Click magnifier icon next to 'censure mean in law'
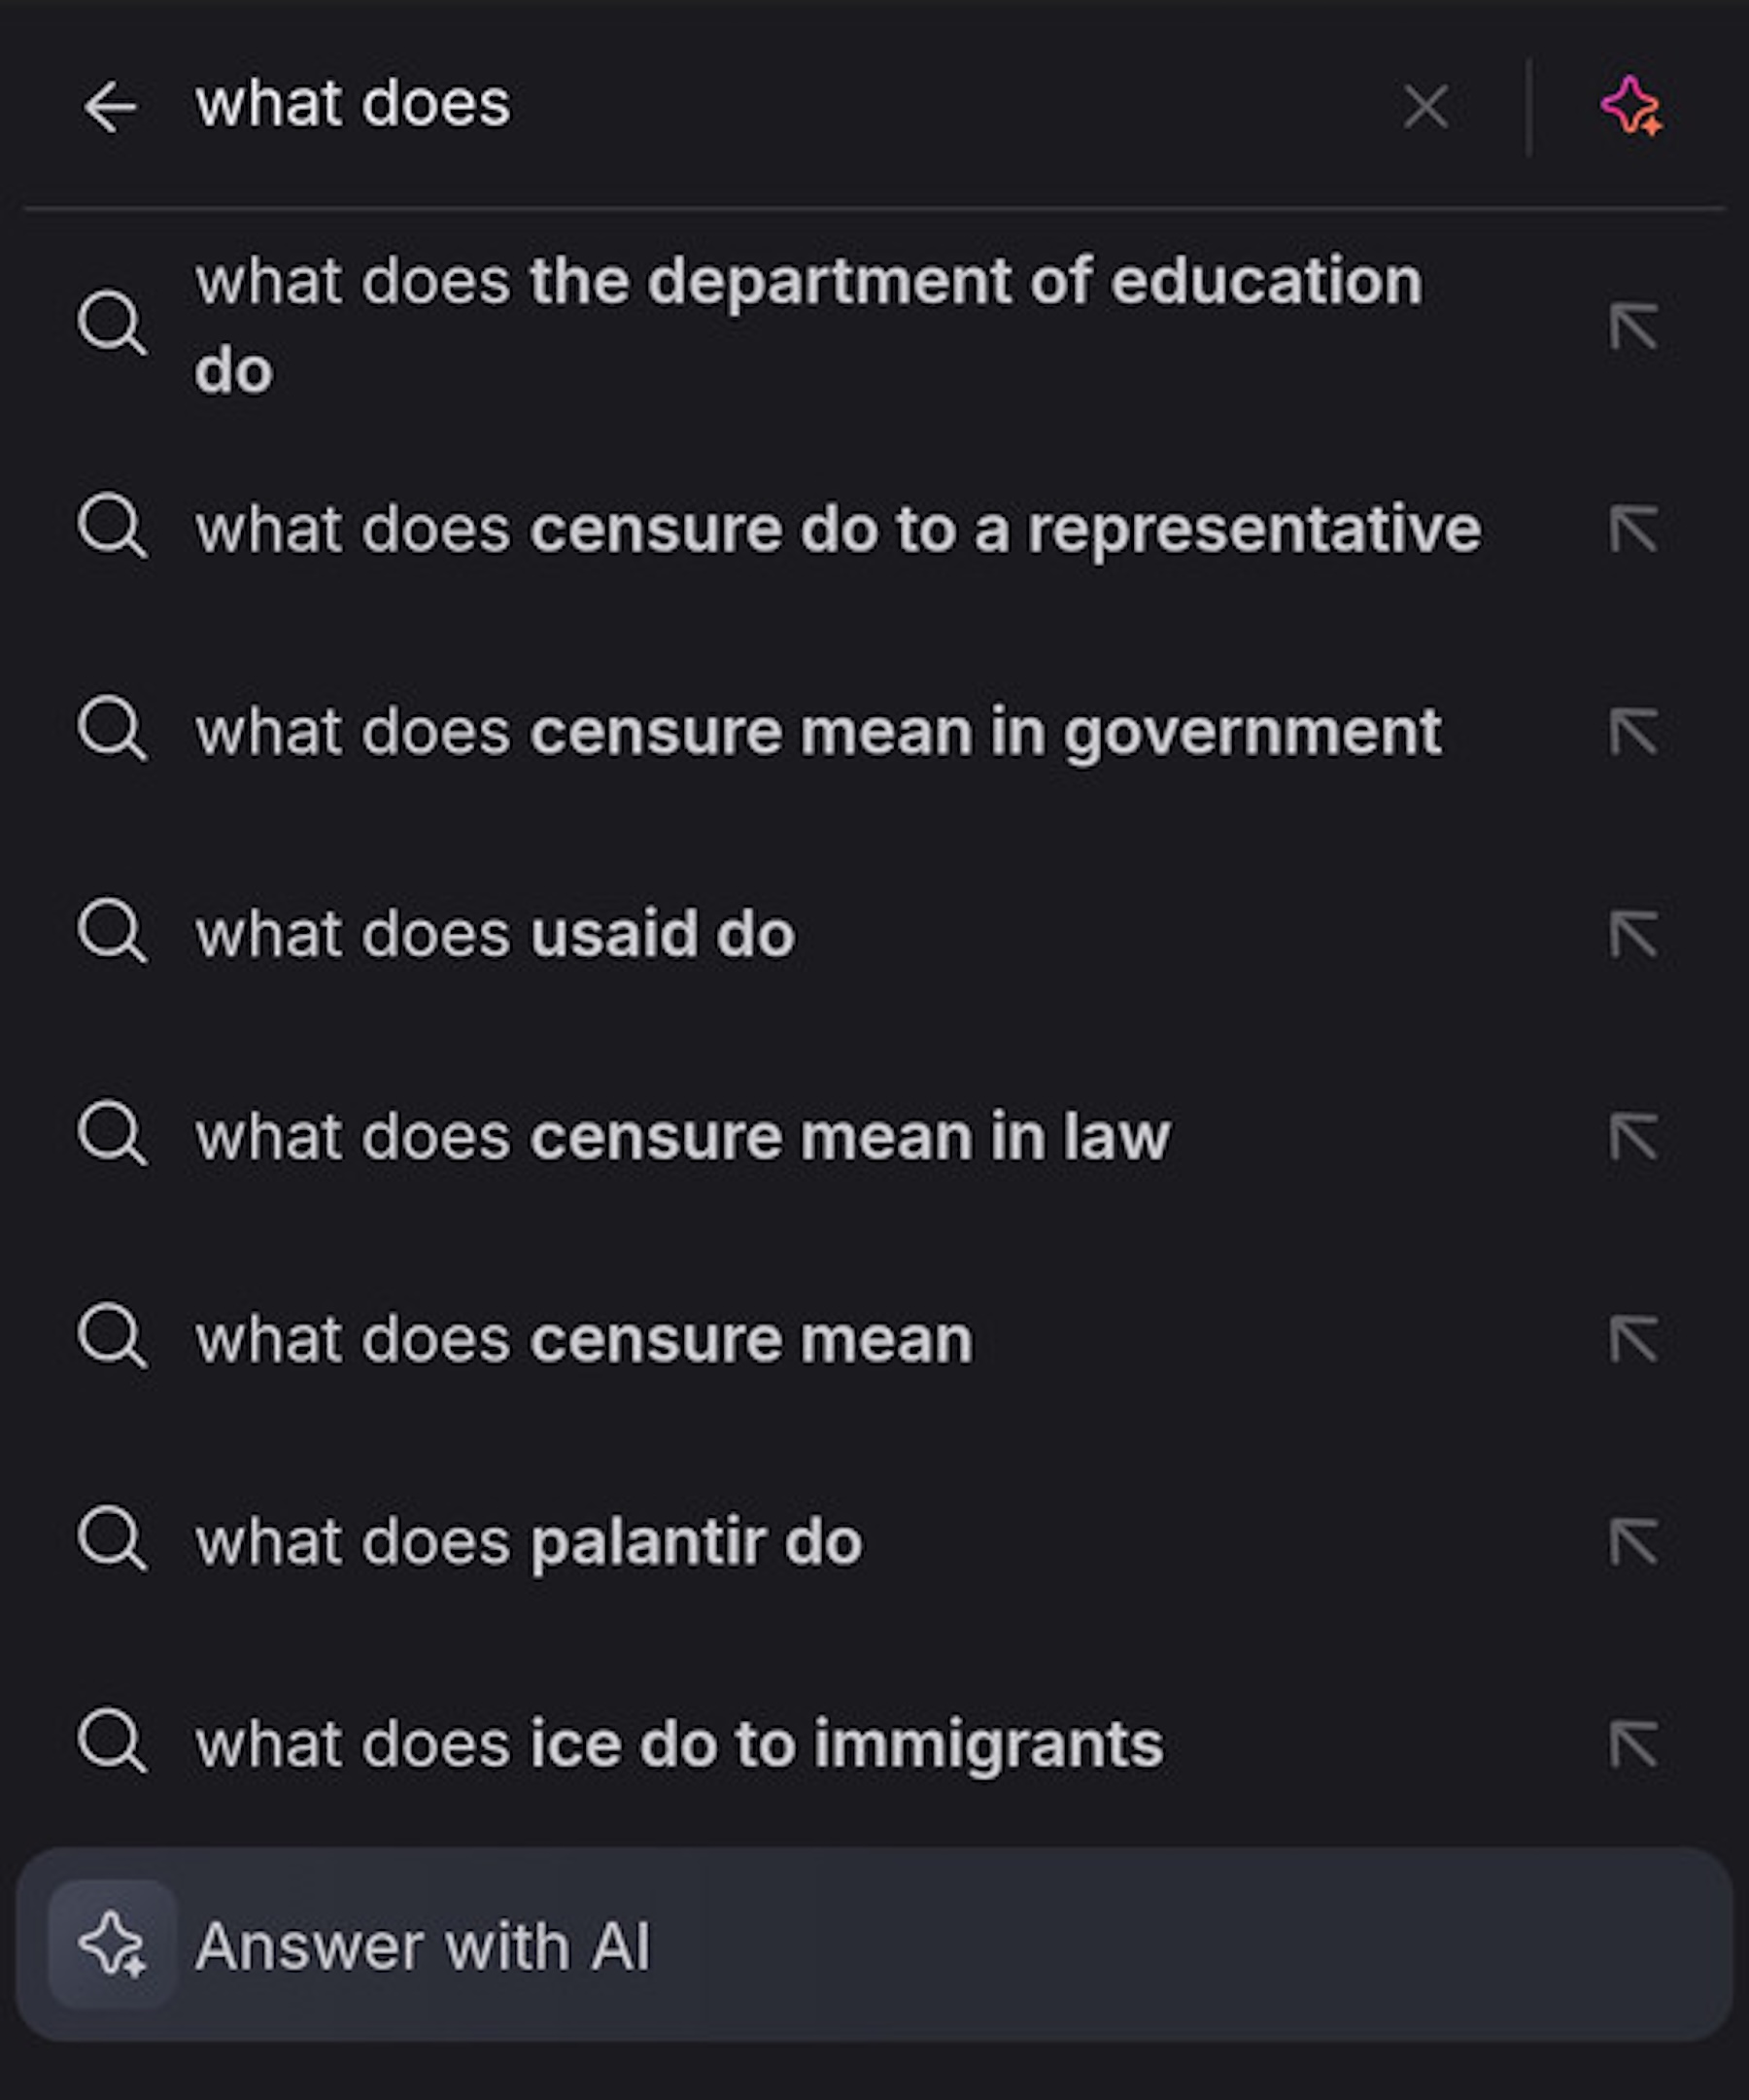The height and width of the screenshot is (2100, 1749). pyautogui.click(x=112, y=1135)
